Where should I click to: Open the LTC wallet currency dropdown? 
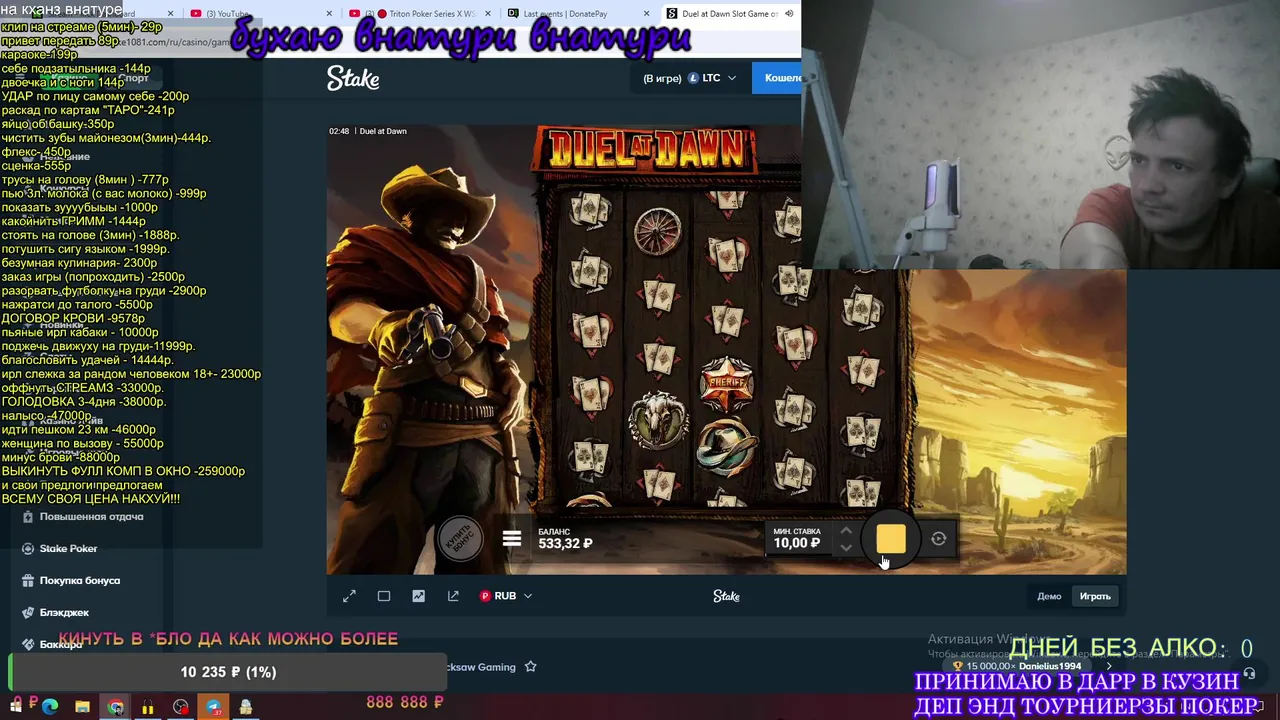tap(711, 78)
